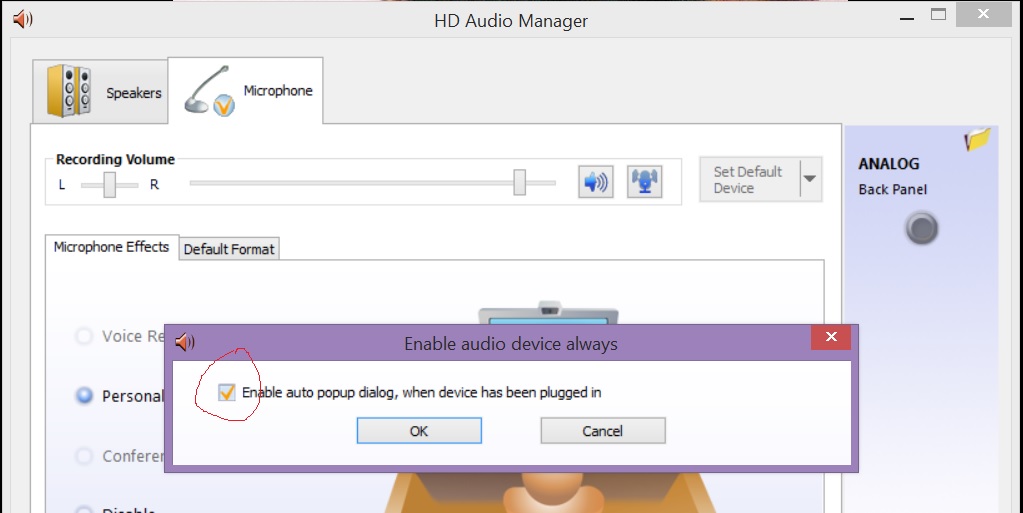Click the recording volume slider handle
Screen dimensions: 1023x513
519,182
